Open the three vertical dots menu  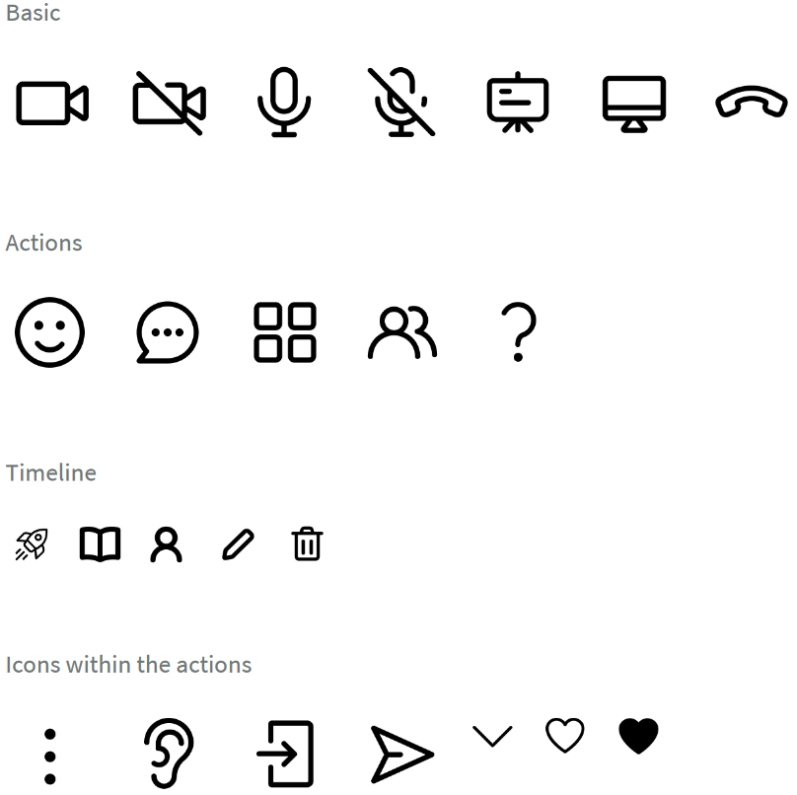pyautogui.click(x=50, y=756)
